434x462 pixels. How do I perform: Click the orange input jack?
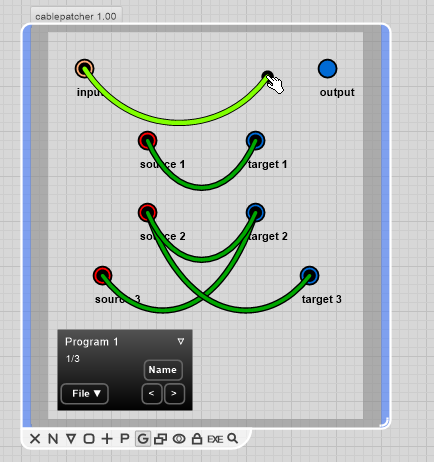click(x=84, y=69)
